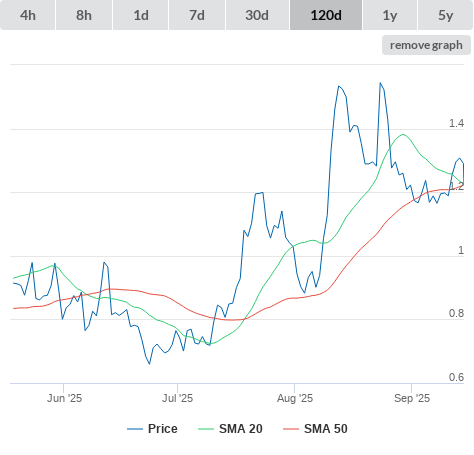474x455 pixels.
Task: Click the Jun '25 axis label
Action: pyautogui.click(x=64, y=398)
